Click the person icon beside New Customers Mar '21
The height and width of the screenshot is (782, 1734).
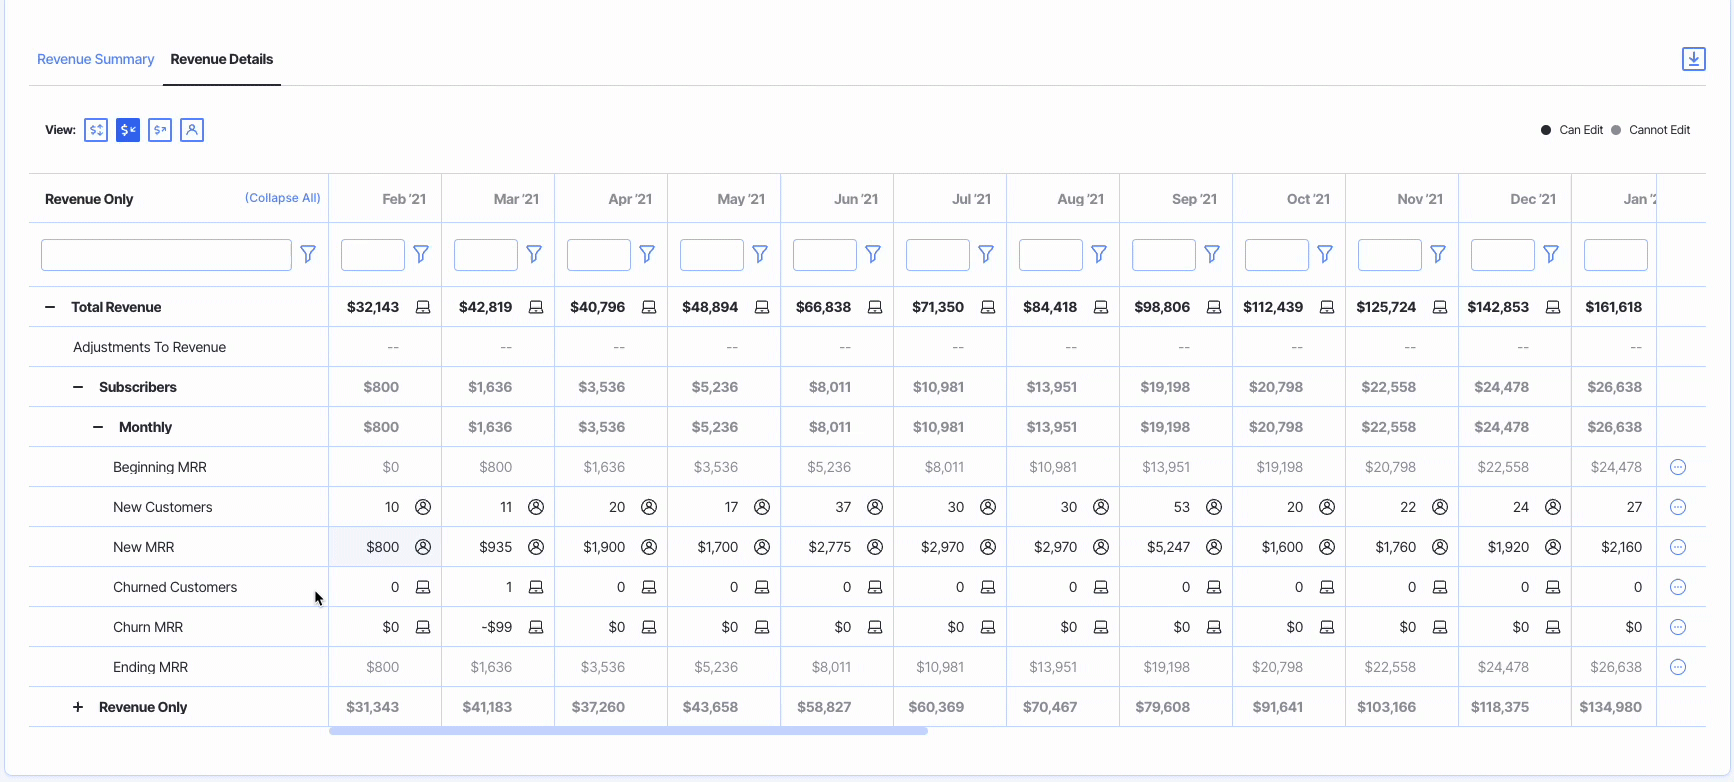536,507
